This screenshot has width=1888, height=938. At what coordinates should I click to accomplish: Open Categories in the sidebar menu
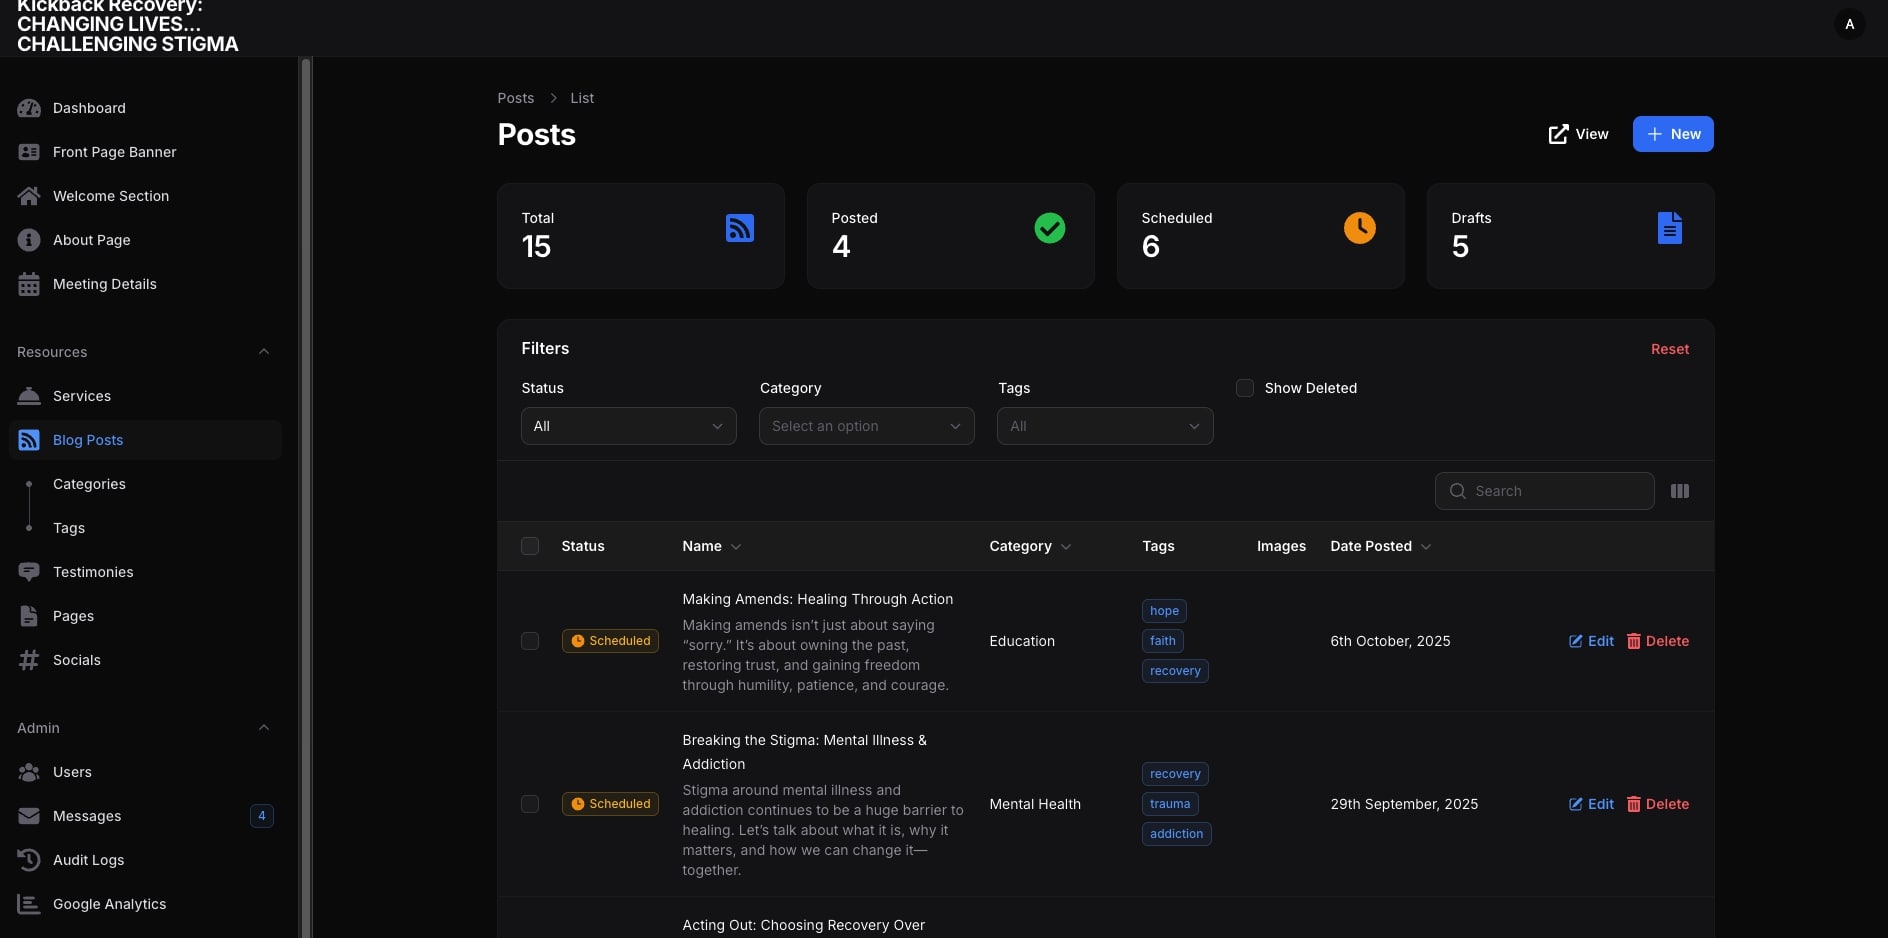click(89, 484)
